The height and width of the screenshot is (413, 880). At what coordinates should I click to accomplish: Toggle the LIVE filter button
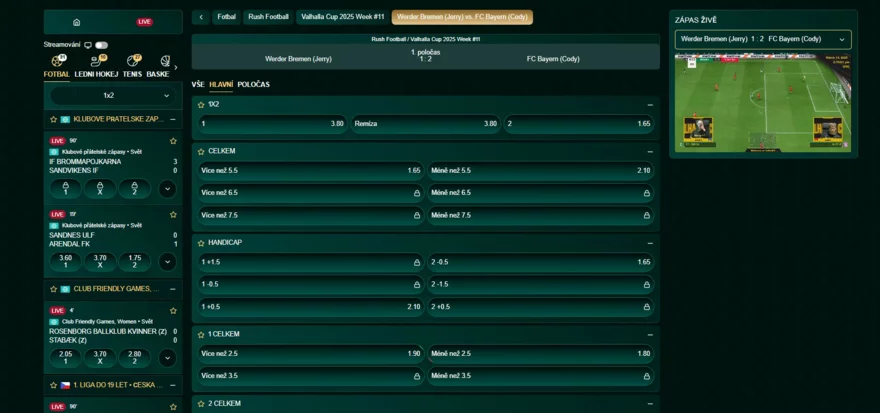145,21
